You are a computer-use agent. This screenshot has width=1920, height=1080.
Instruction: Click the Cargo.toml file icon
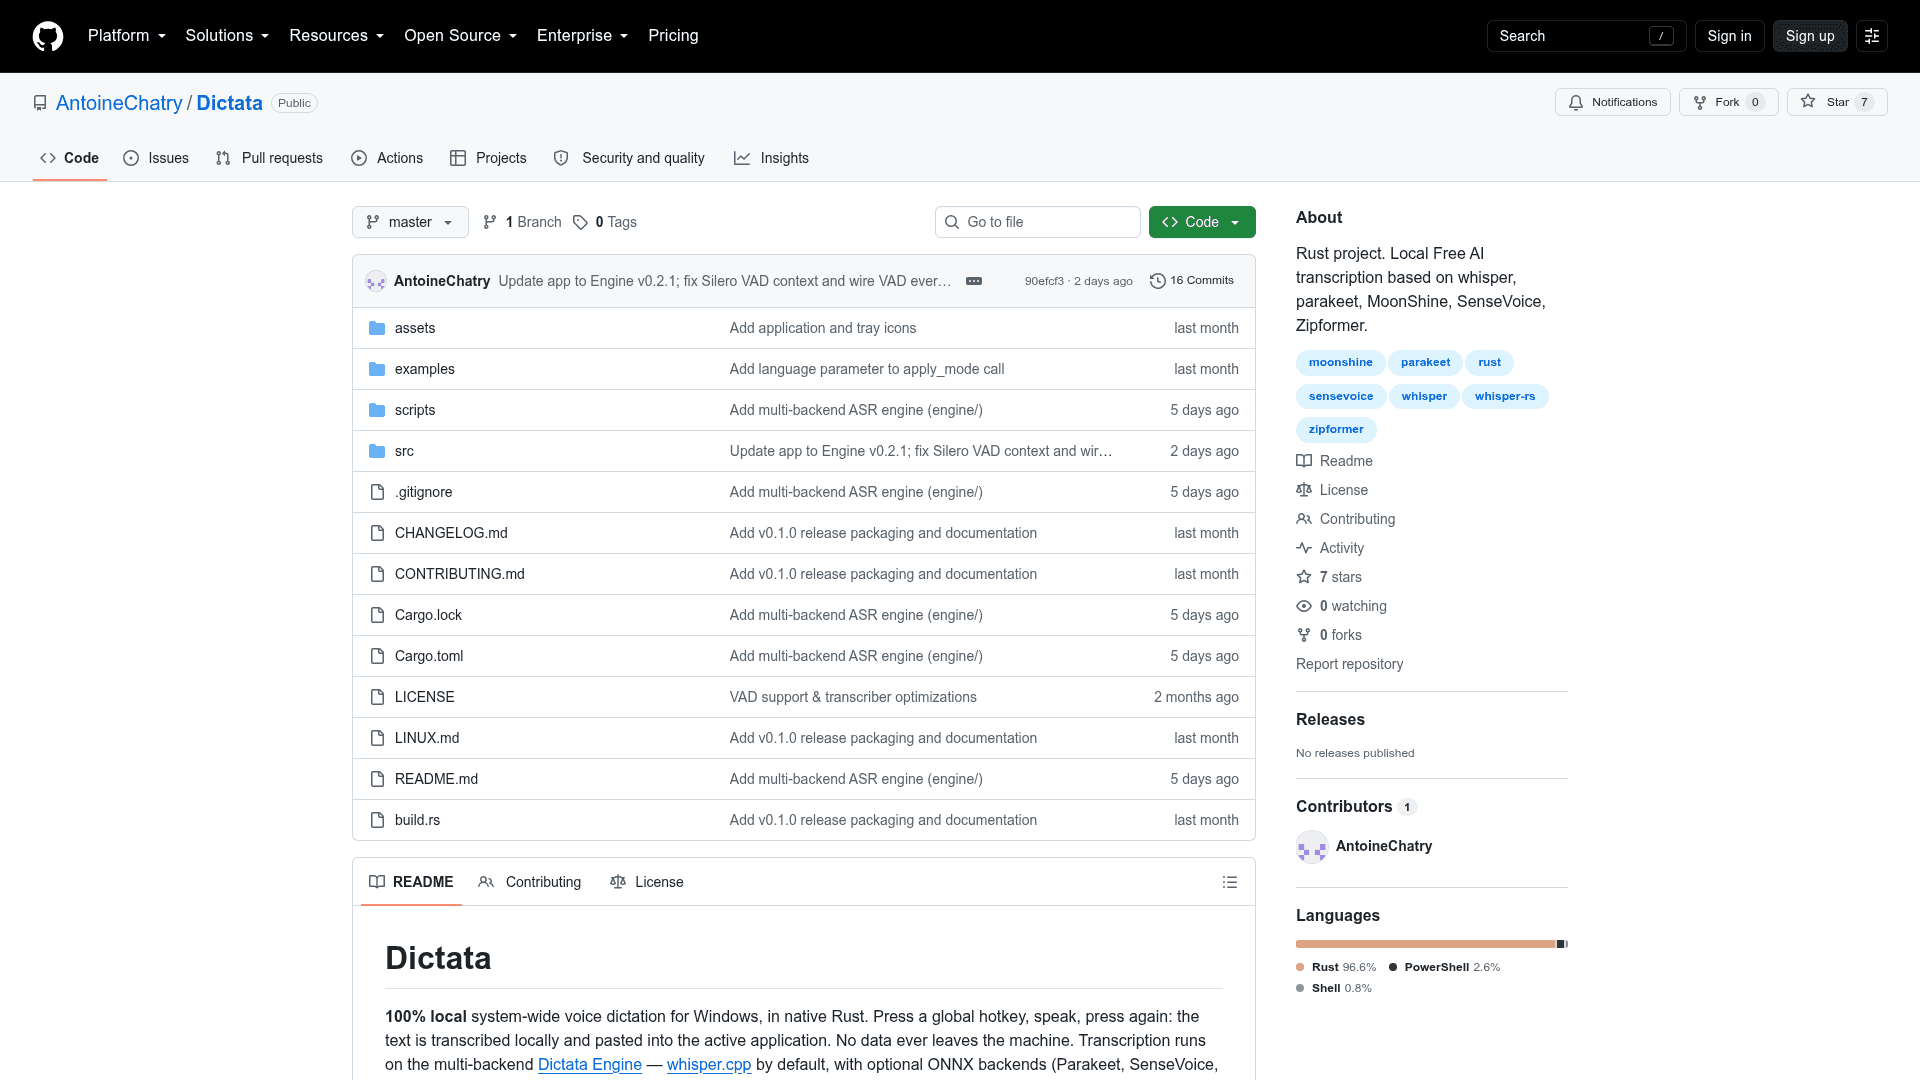point(377,656)
